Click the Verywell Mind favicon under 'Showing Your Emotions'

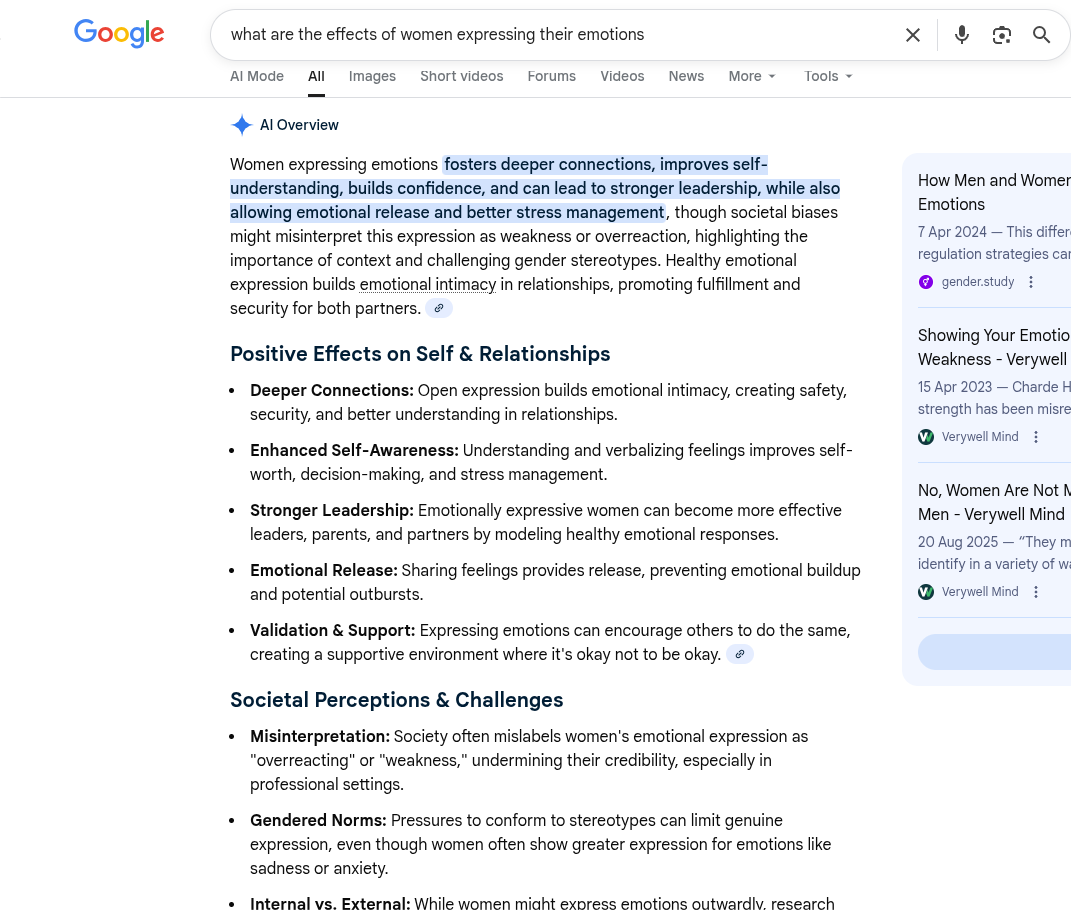pos(926,437)
